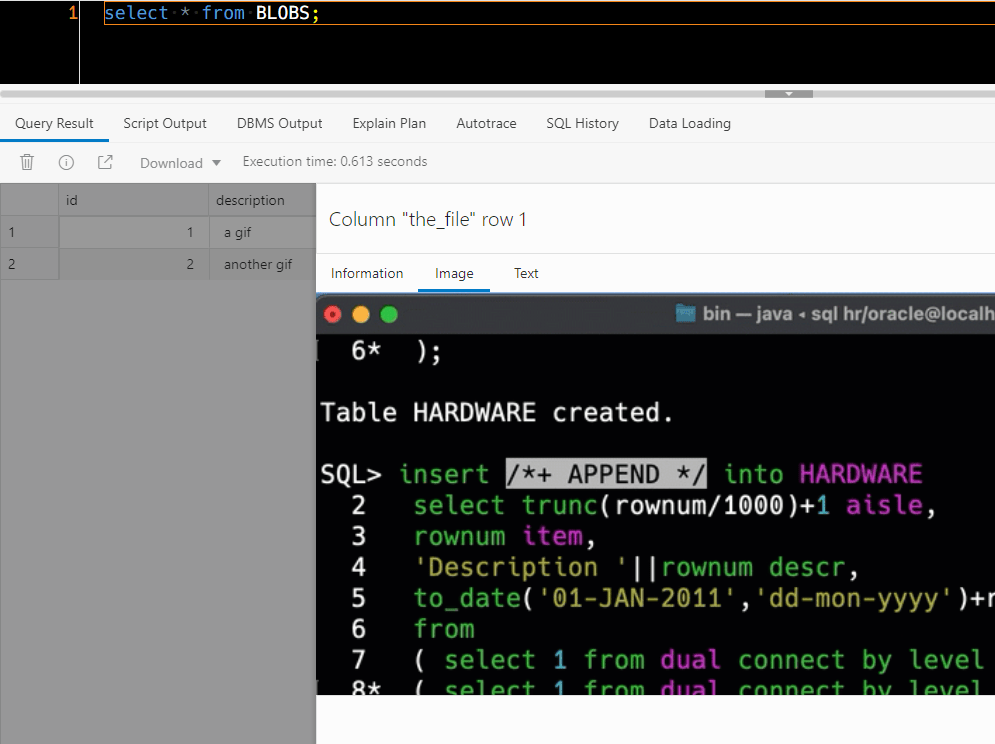Click id cell in 'another gif' row
This screenshot has width=995, height=744.
coord(134,264)
